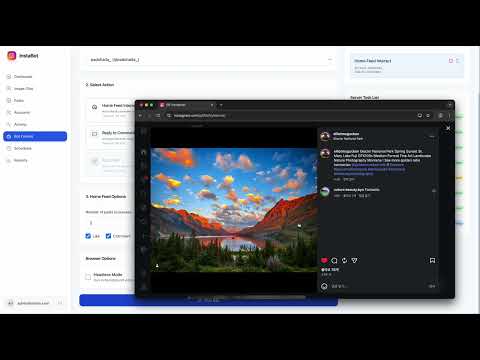Click the browser back arrow
480x360 pixels.
(x=141, y=116)
